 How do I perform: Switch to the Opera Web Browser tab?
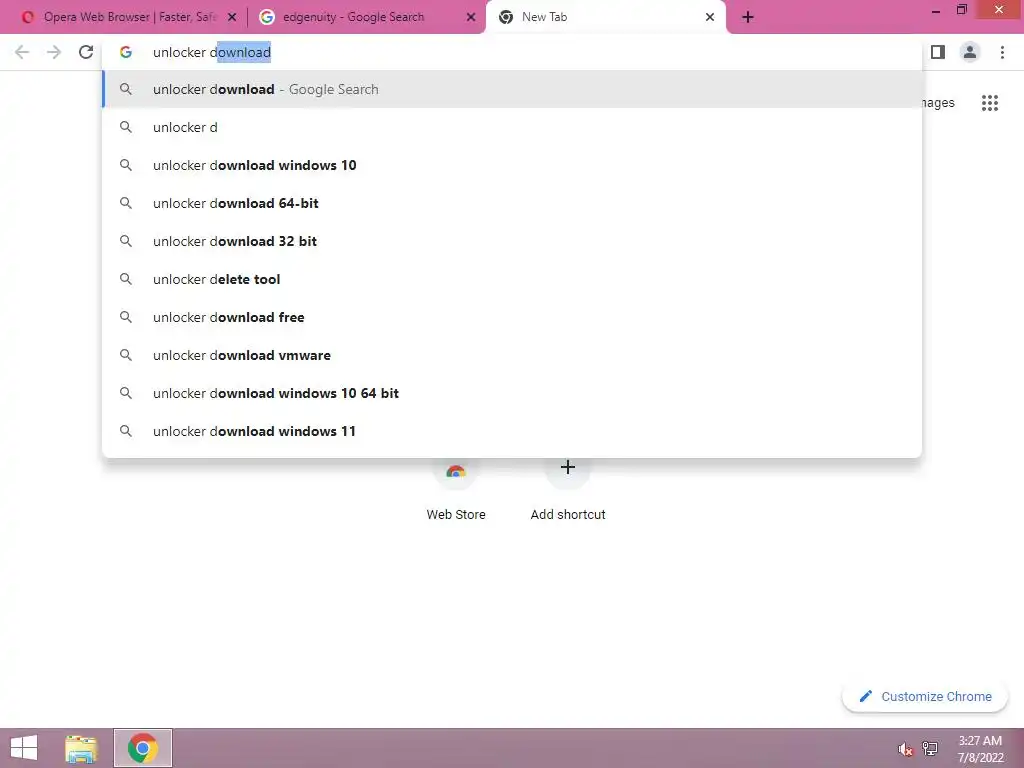[128, 17]
